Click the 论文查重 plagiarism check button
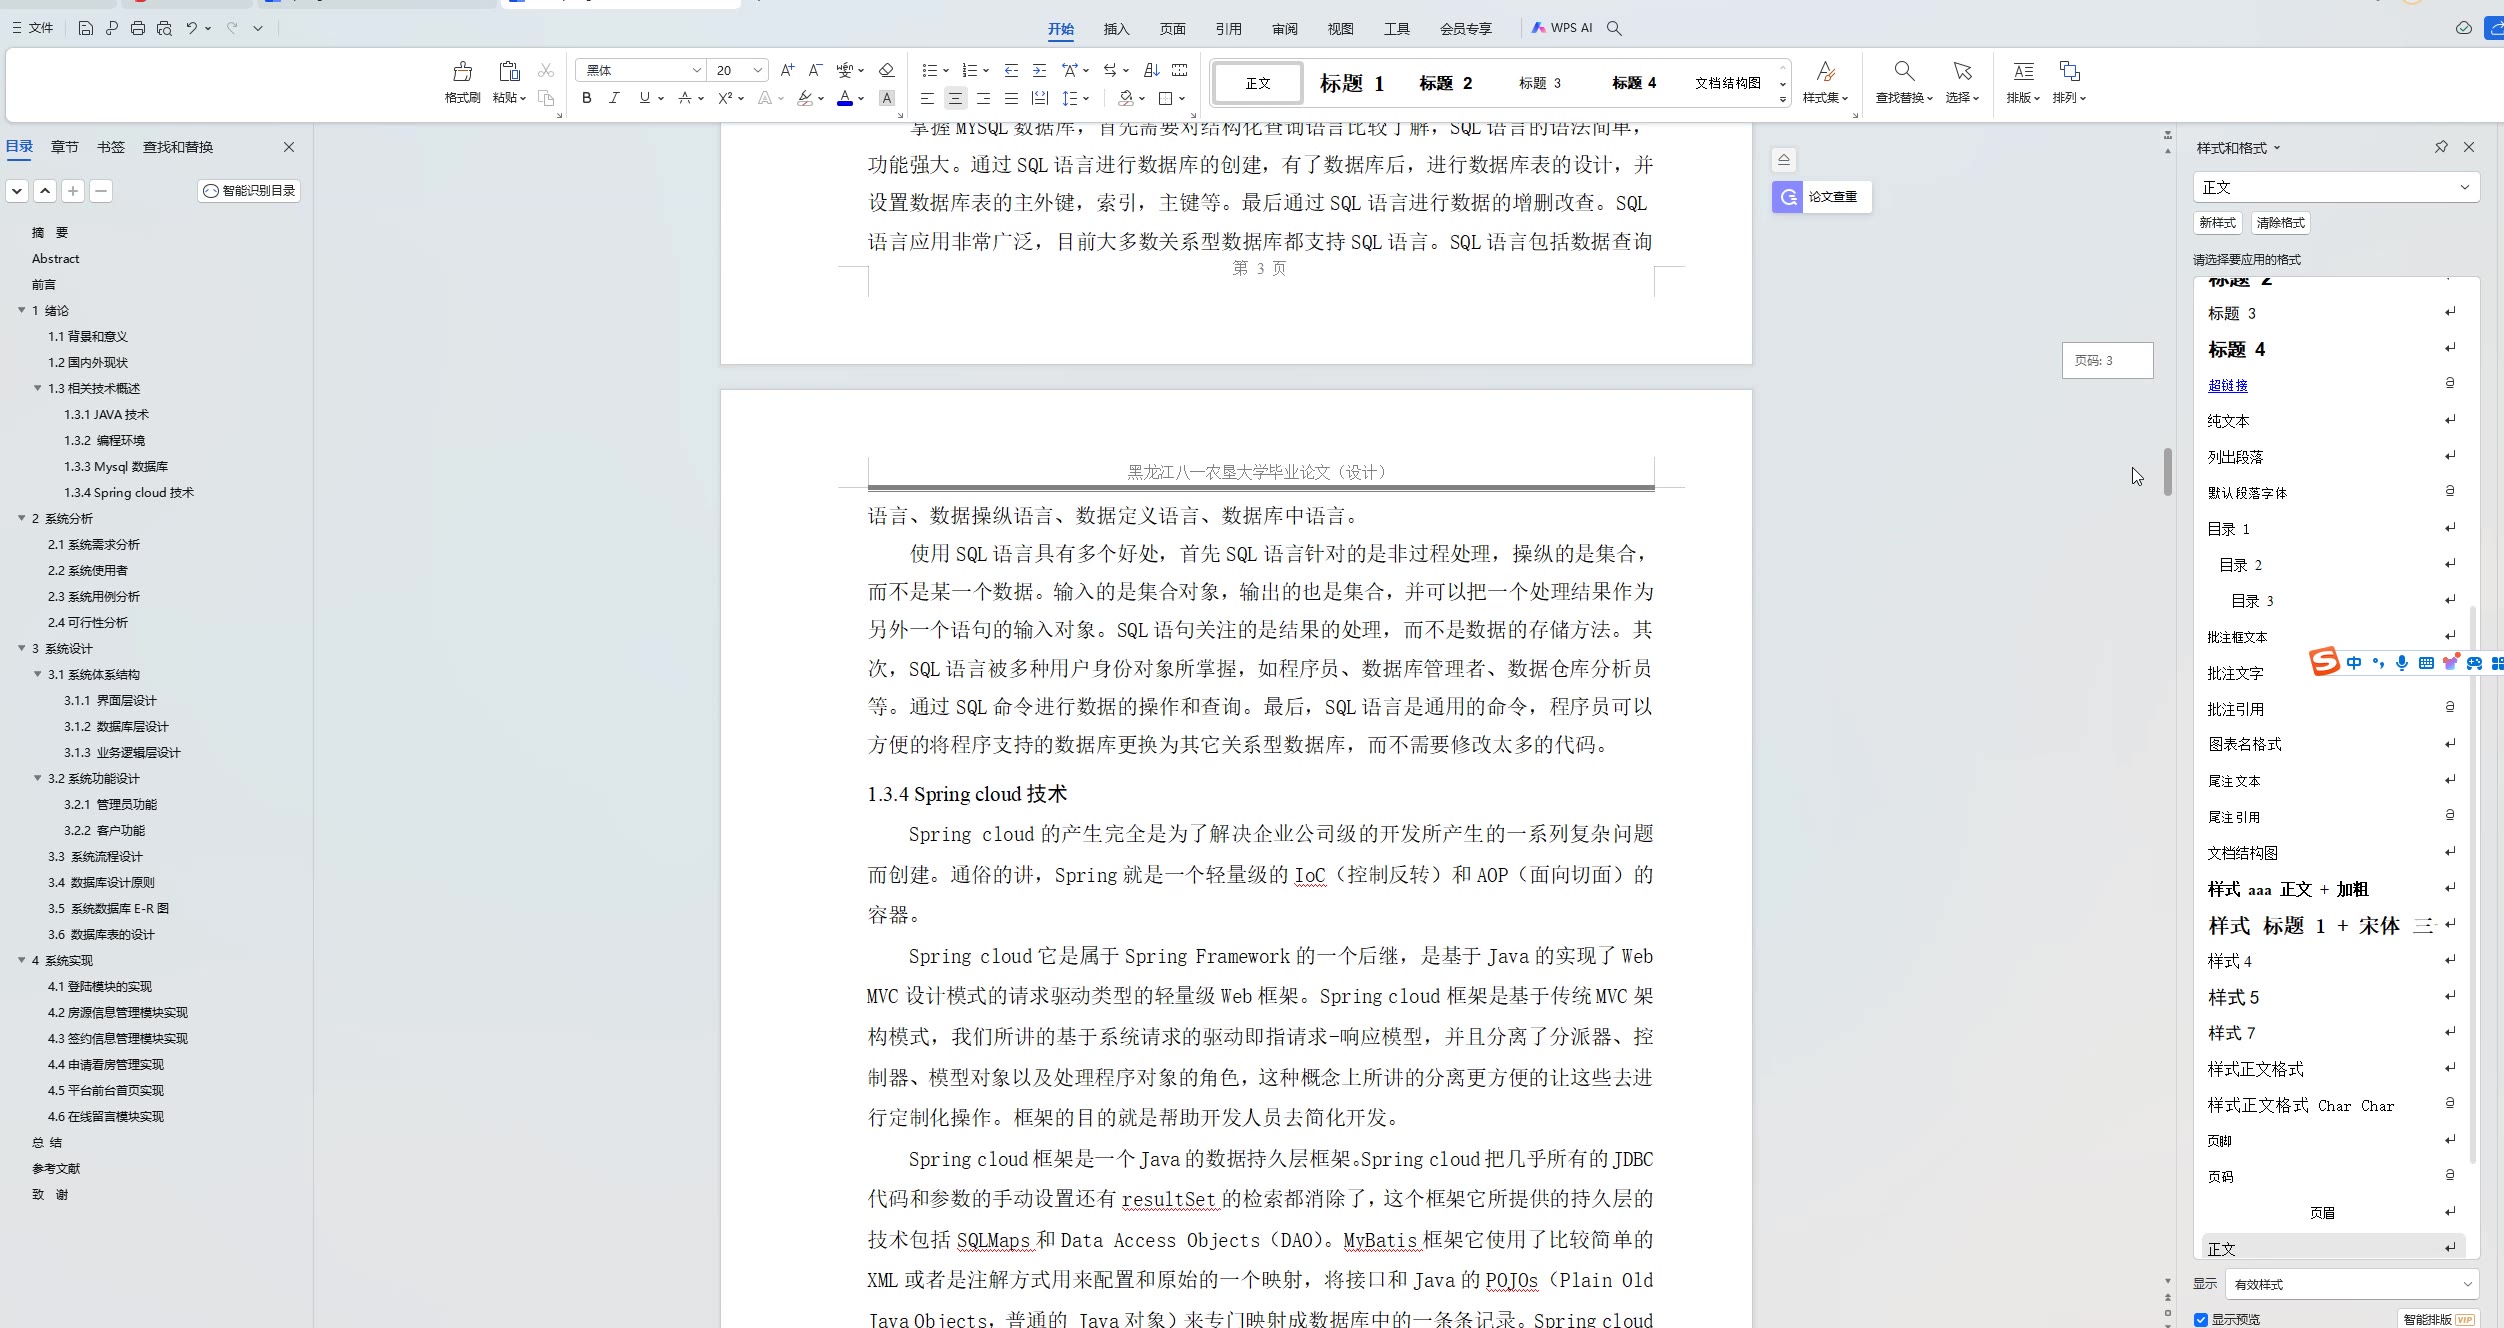The image size is (2504, 1328). click(x=1821, y=197)
